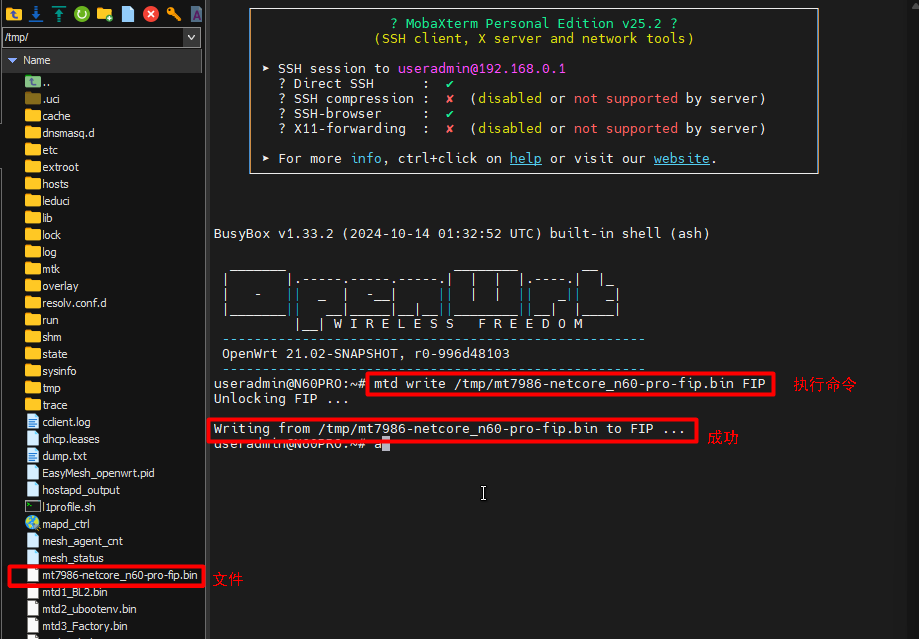Create a new file via toolbar
The image size is (919, 639).
128,13
